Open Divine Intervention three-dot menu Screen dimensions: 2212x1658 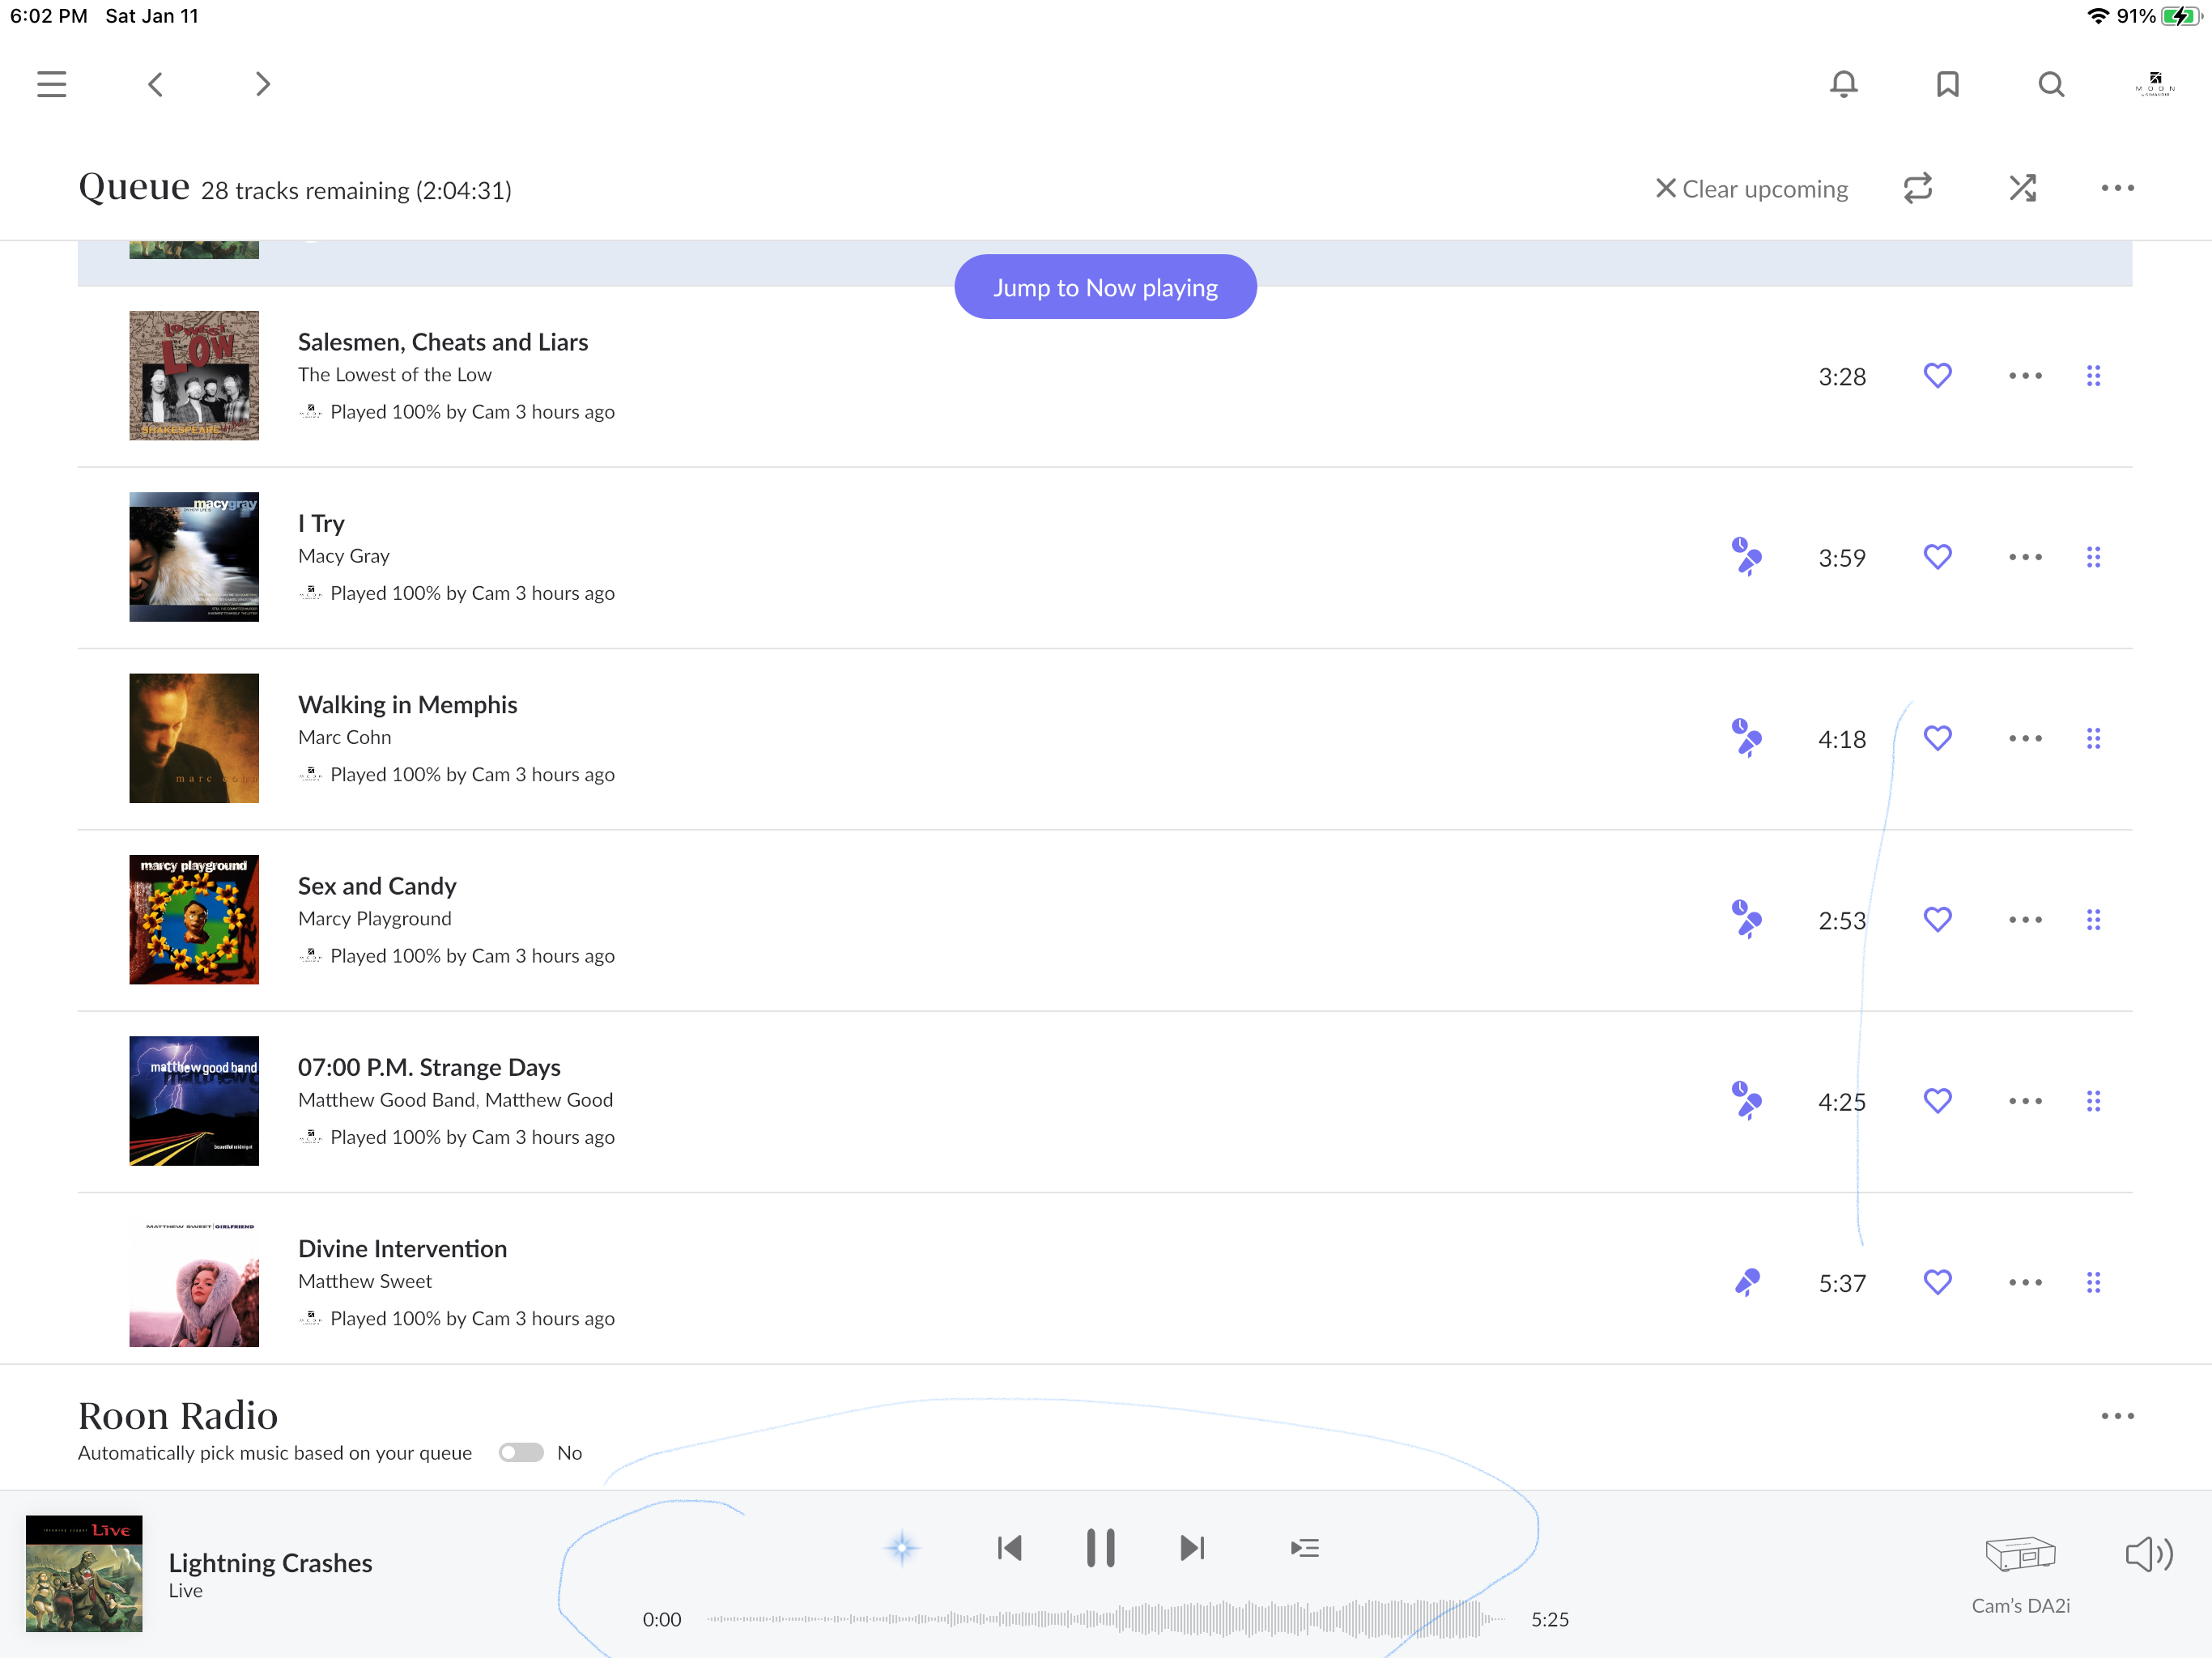pos(2025,1282)
